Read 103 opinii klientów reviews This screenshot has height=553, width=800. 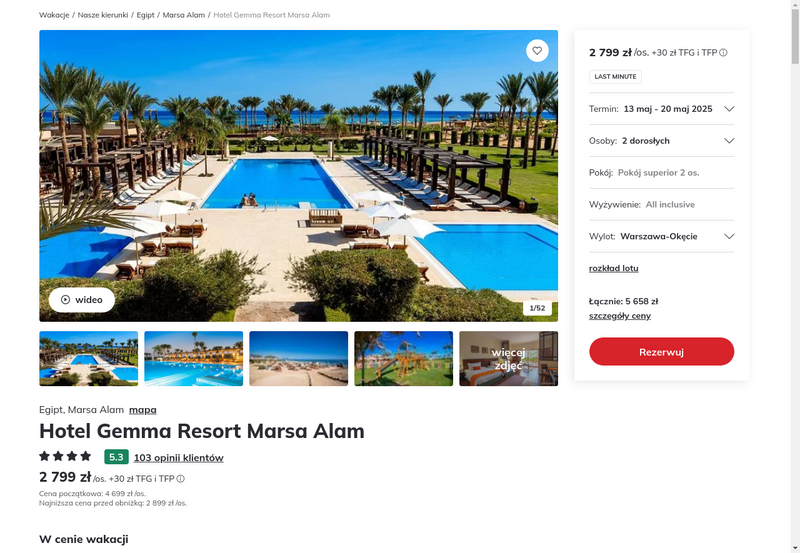pos(179,458)
